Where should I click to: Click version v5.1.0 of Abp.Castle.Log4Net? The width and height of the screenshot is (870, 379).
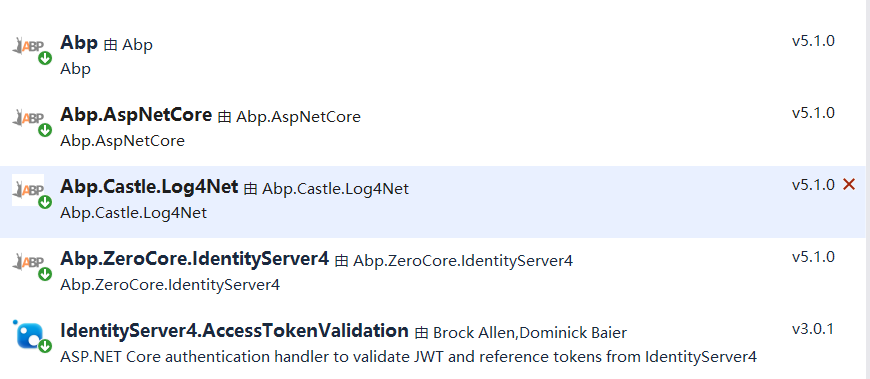(813, 185)
